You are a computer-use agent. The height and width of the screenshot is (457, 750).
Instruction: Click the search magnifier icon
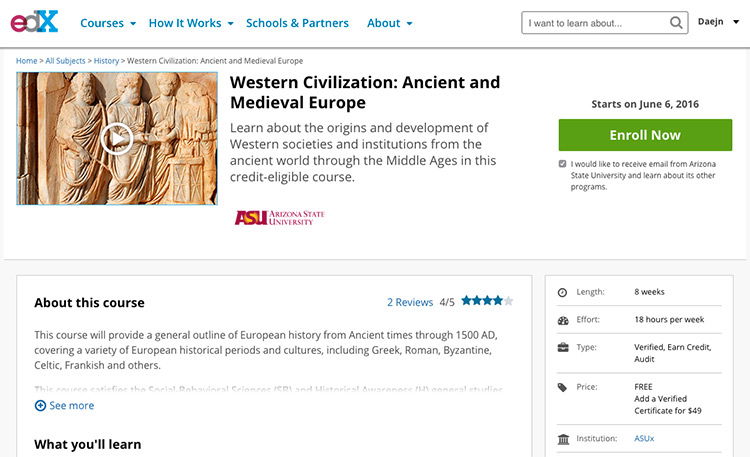[x=676, y=22]
